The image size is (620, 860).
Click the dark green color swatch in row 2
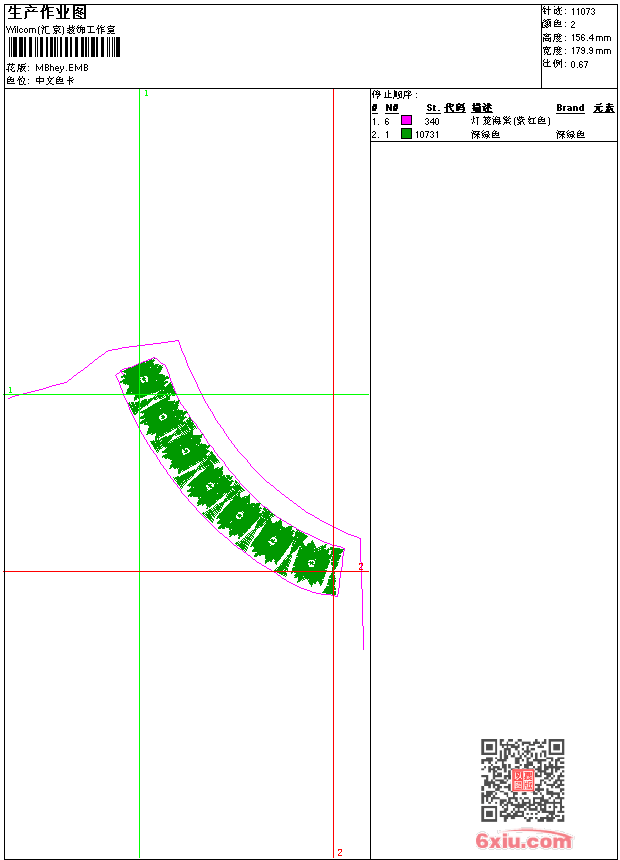point(407,133)
